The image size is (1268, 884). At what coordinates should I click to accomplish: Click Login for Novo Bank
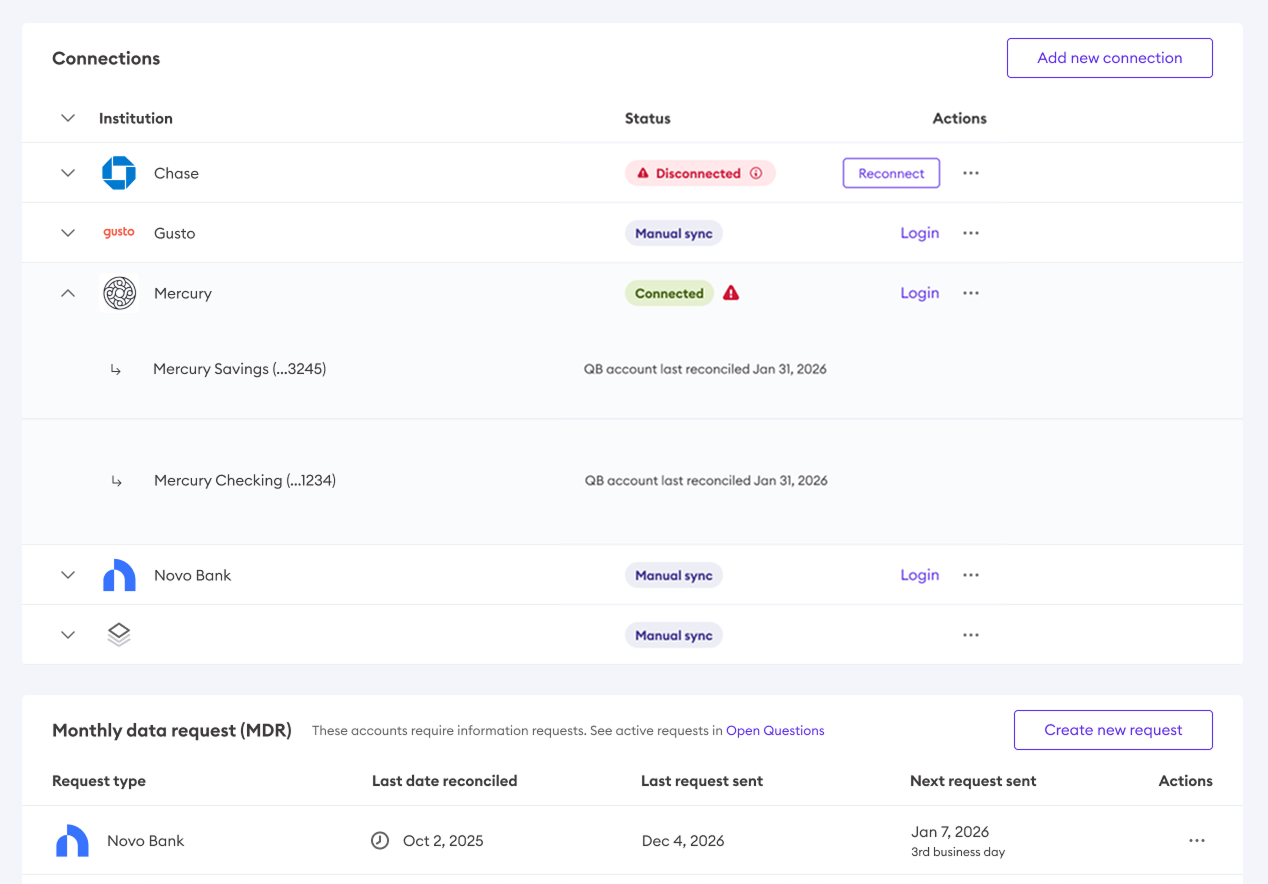pos(919,575)
